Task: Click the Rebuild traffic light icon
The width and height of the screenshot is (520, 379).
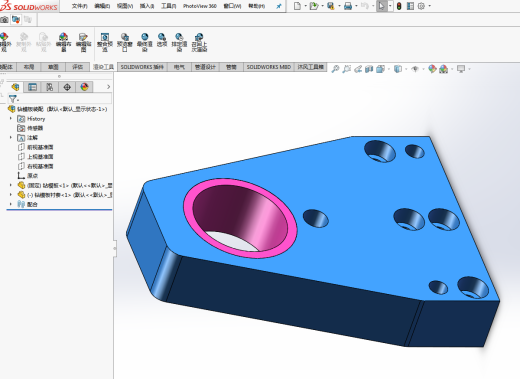Action: 399,6
